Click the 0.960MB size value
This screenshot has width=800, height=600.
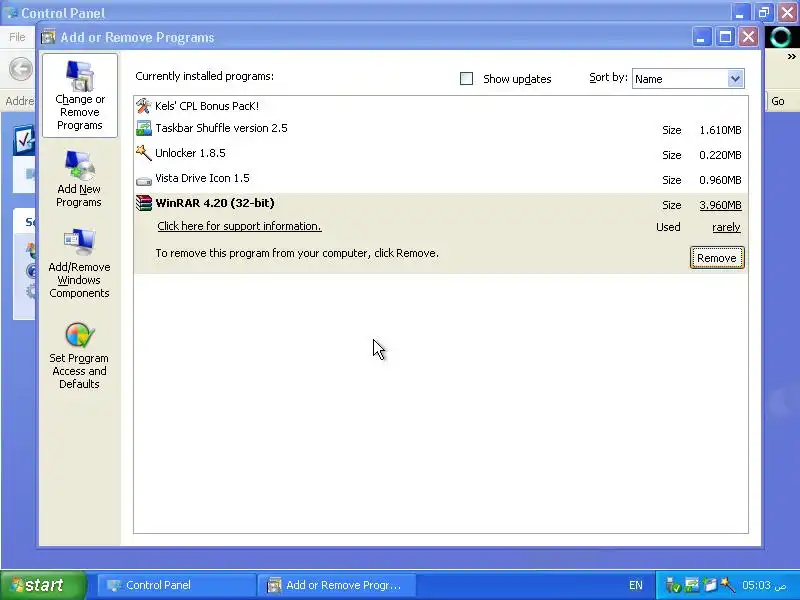pyautogui.click(x=720, y=180)
